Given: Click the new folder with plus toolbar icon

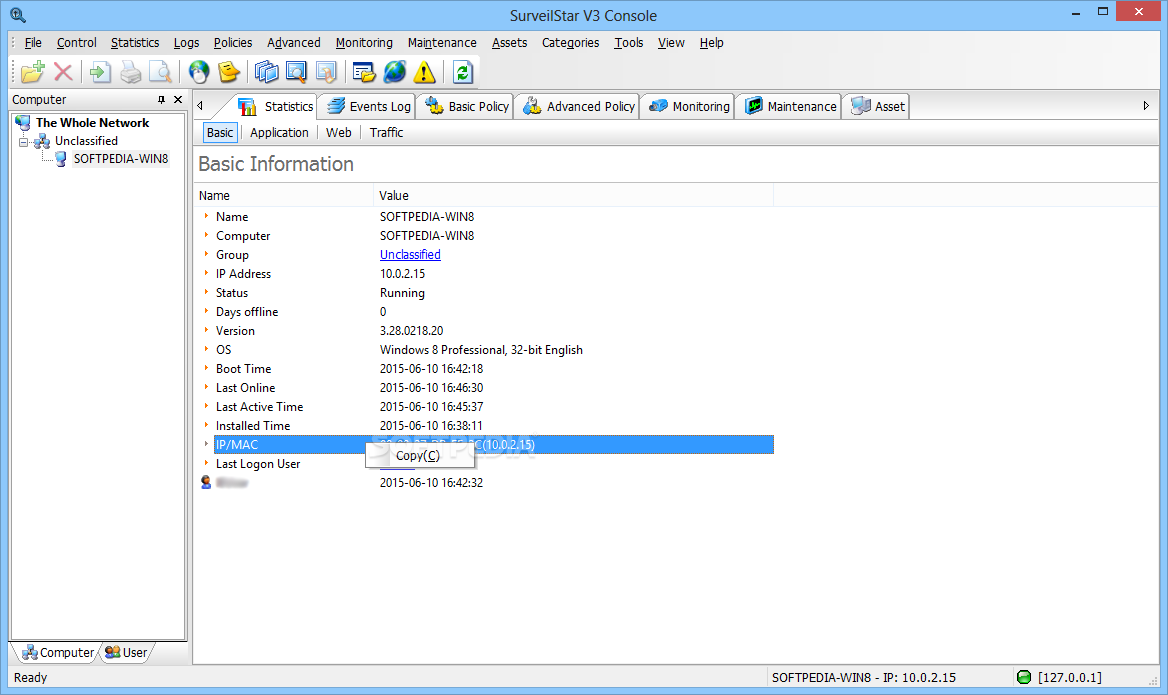Looking at the screenshot, I should point(33,72).
